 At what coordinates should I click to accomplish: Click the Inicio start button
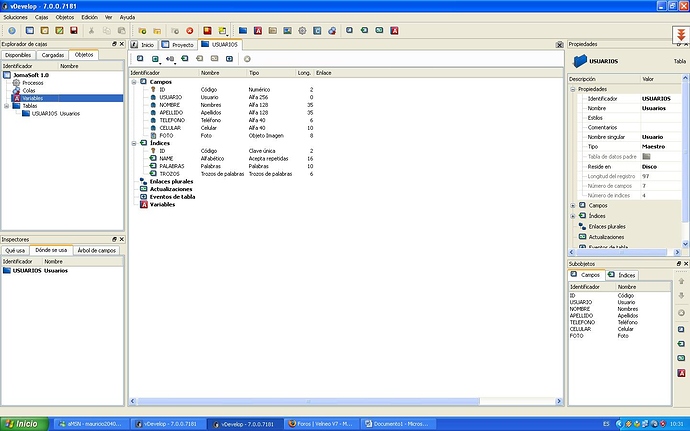click(21, 423)
